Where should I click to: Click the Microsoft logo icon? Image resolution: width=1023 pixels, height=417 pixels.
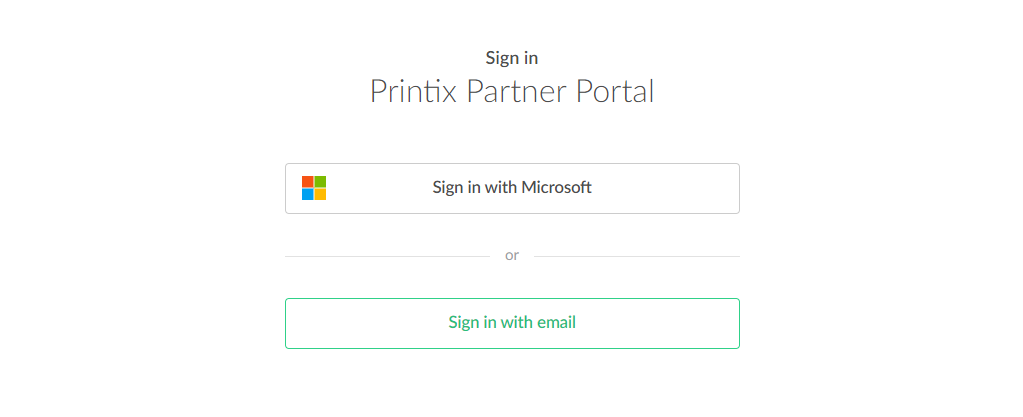click(314, 188)
